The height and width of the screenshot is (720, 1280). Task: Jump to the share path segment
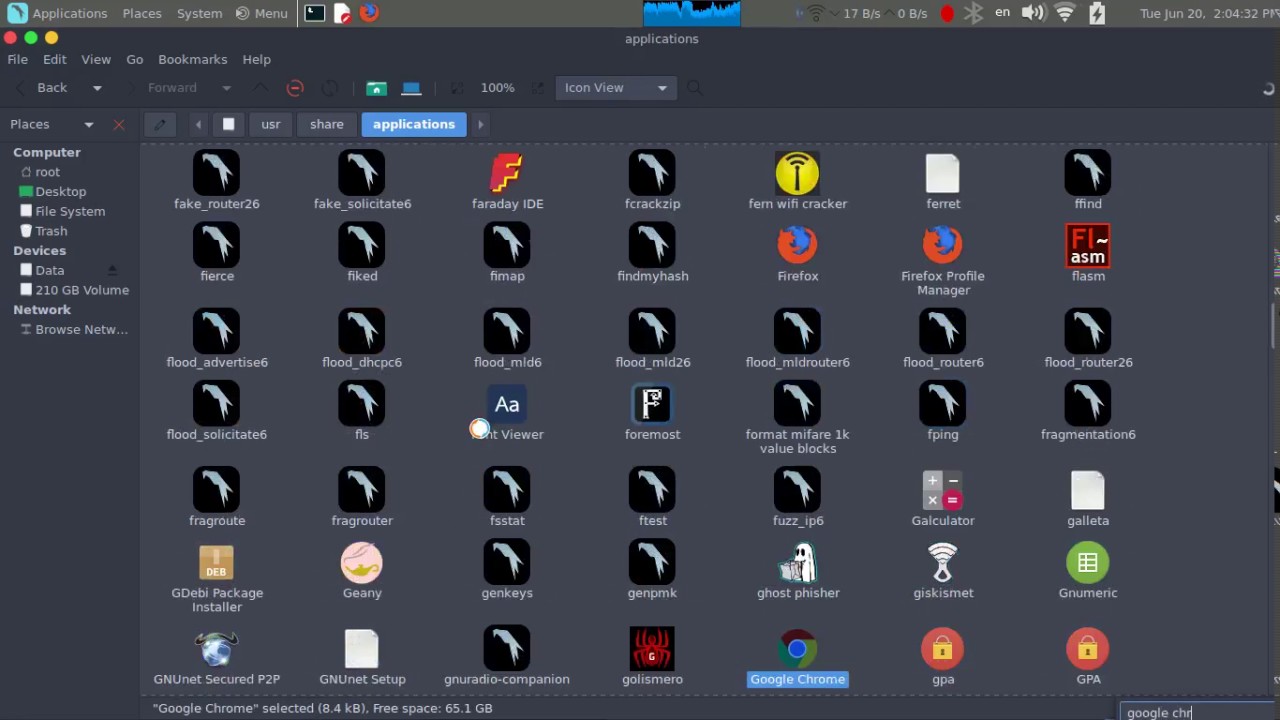[x=327, y=124]
